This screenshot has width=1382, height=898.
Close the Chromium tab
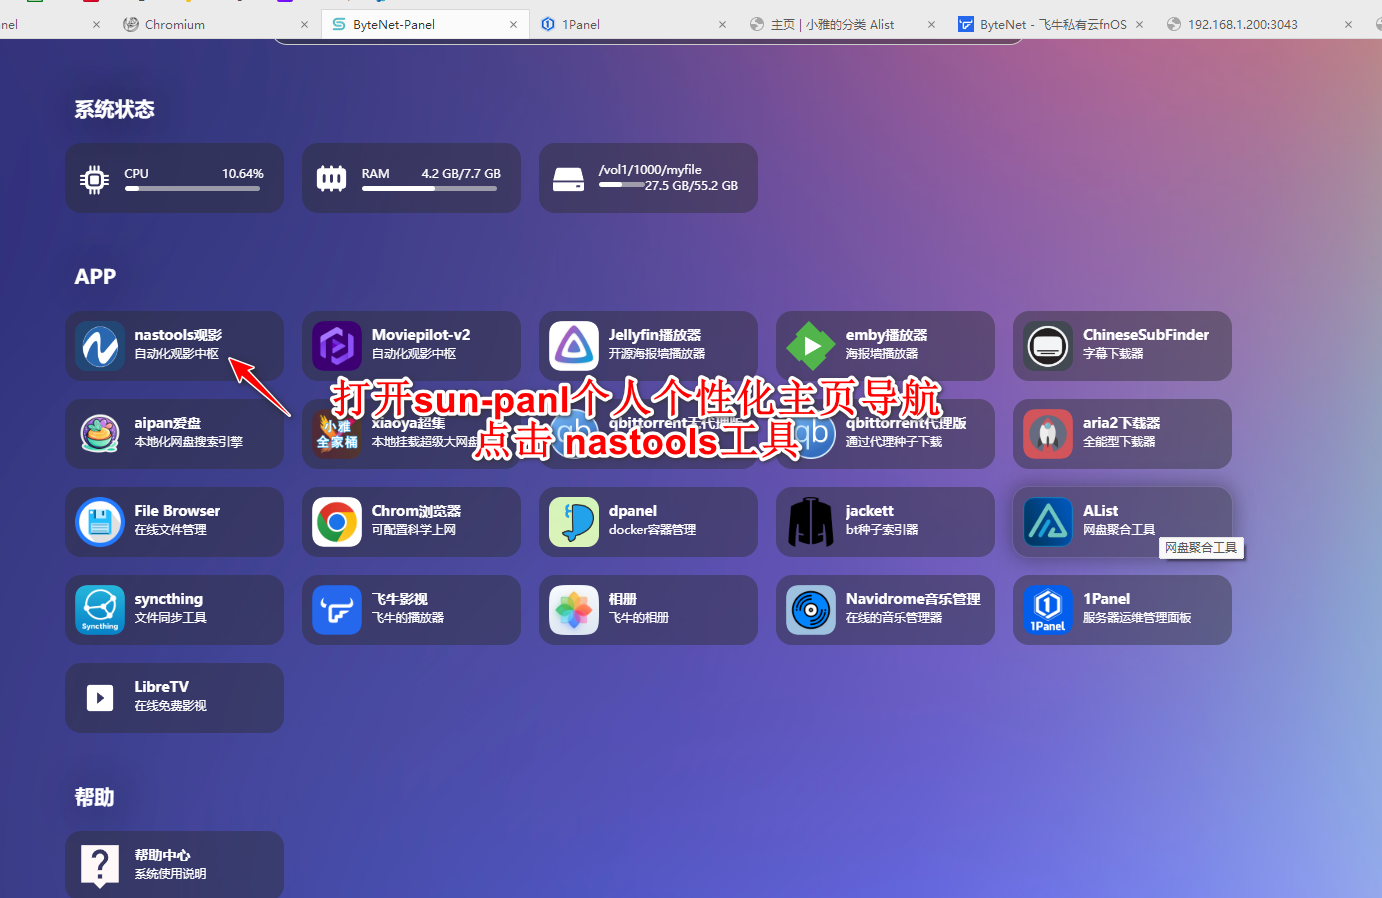pos(304,24)
